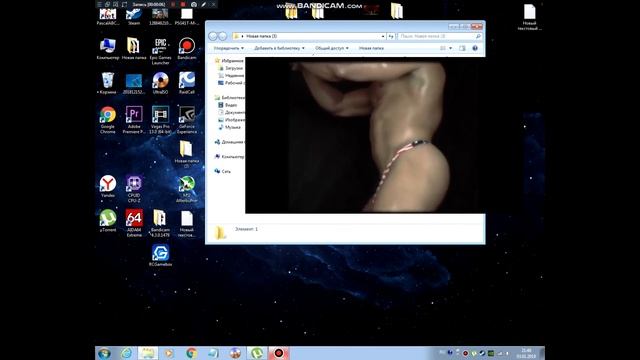Open the AIDA64 Extreme shortcut
640x360 pixels.
(134, 223)
